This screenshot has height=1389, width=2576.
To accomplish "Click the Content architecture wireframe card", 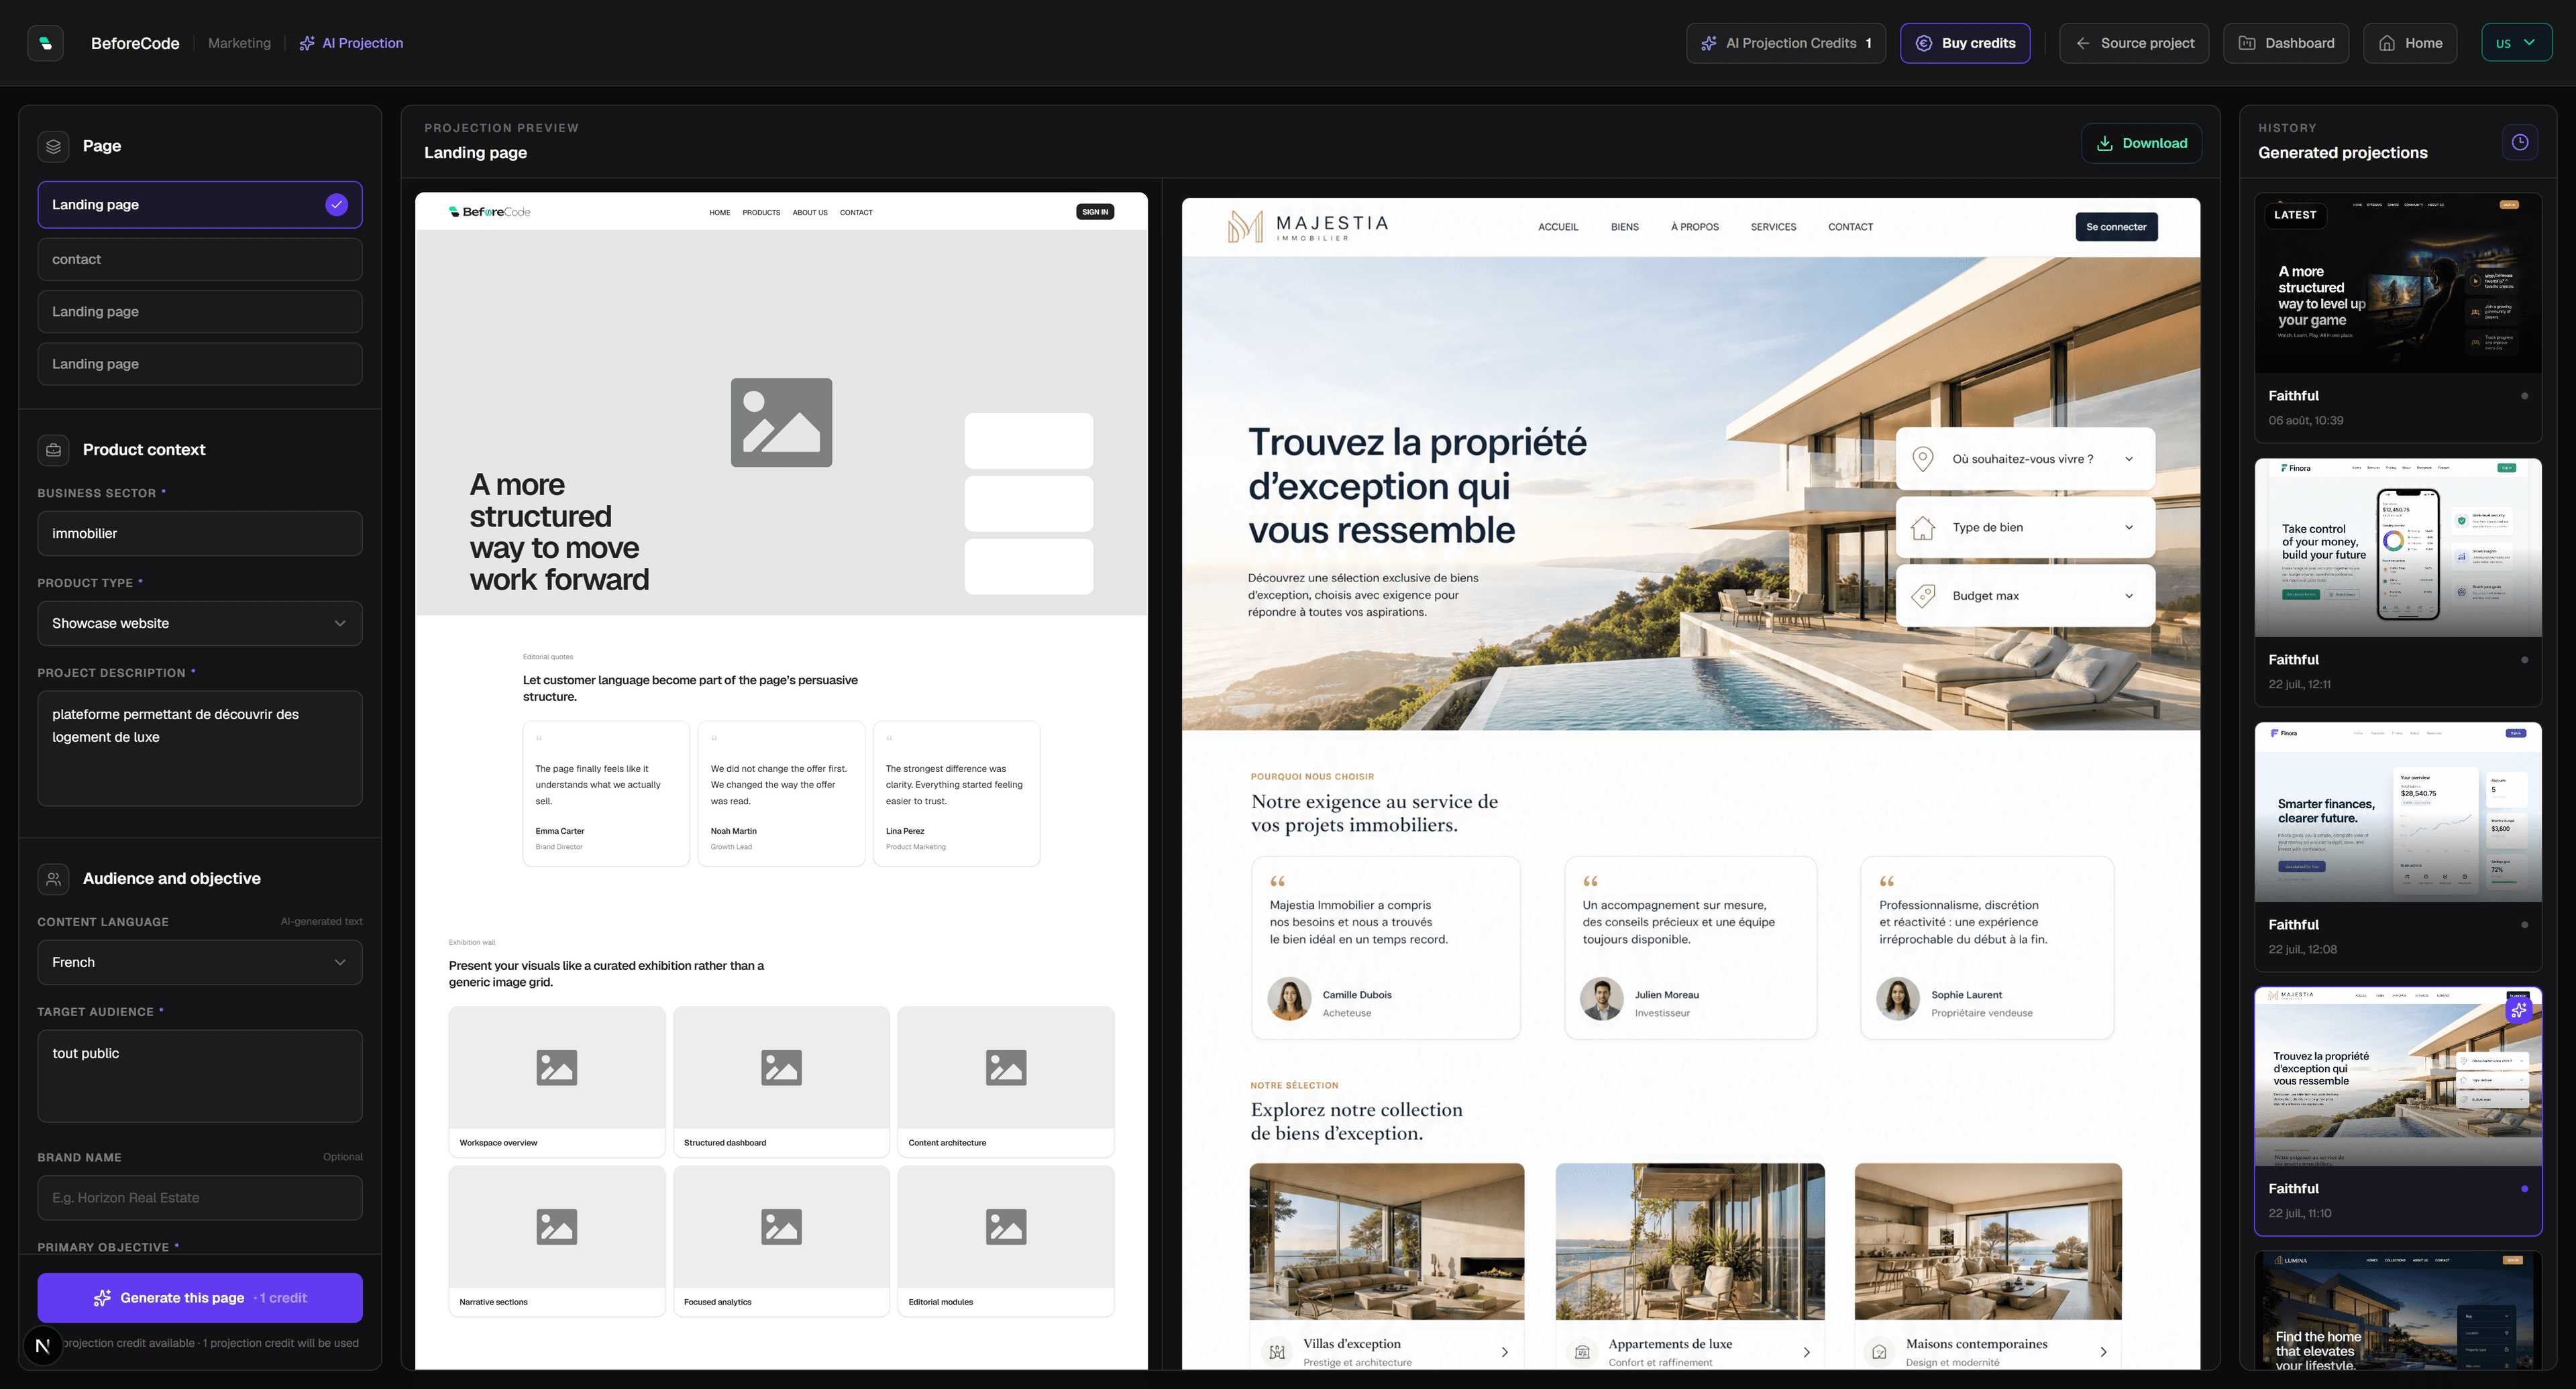I will [1006, 1082].
